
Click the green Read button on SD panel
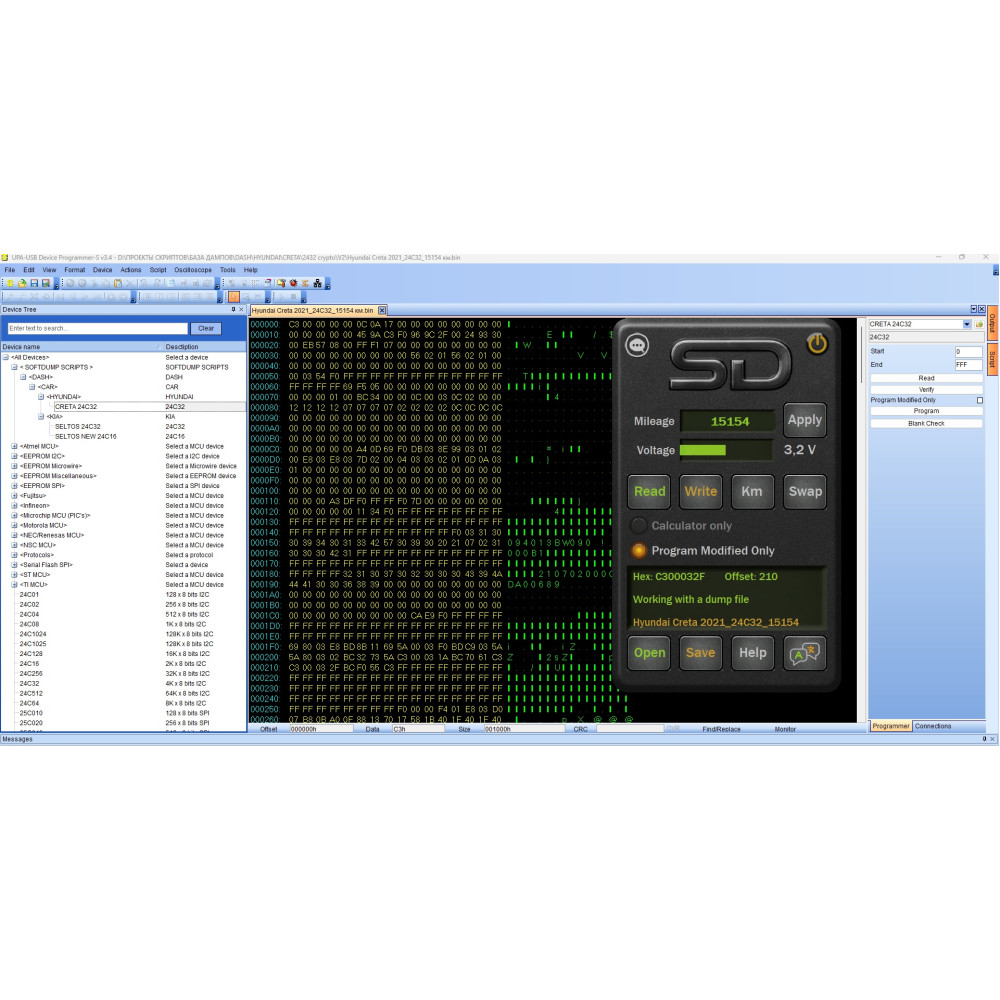[x=649, y=492]
